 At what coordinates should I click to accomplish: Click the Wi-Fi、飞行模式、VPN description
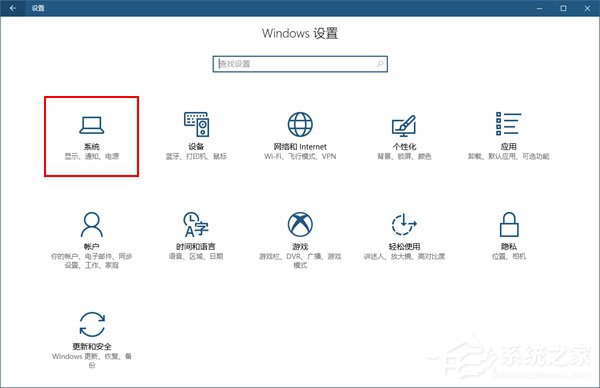click(300, 156)
